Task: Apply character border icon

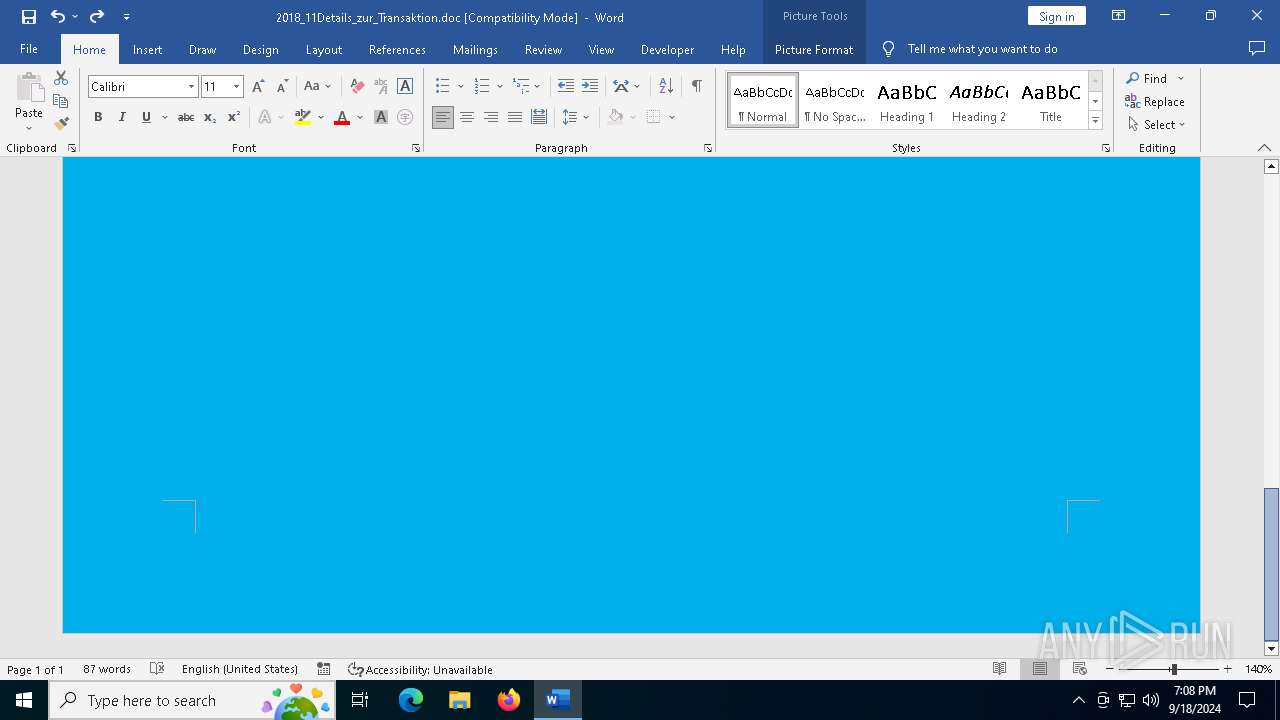Action: click(x=405, y=87)
